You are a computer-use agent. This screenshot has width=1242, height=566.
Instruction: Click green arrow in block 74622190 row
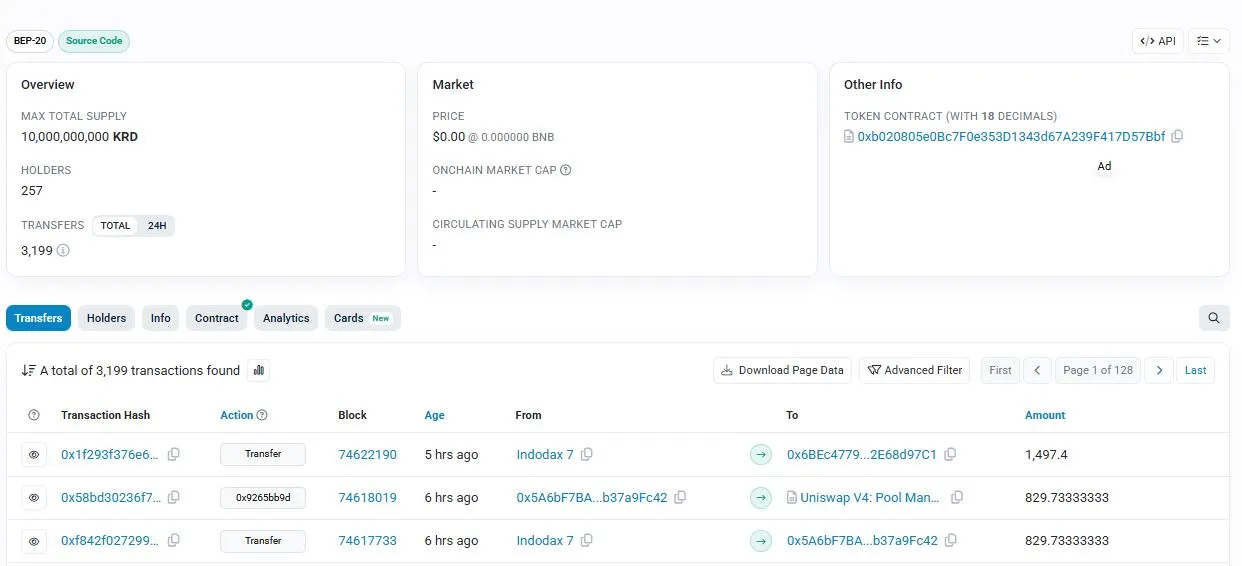point(761,455)
